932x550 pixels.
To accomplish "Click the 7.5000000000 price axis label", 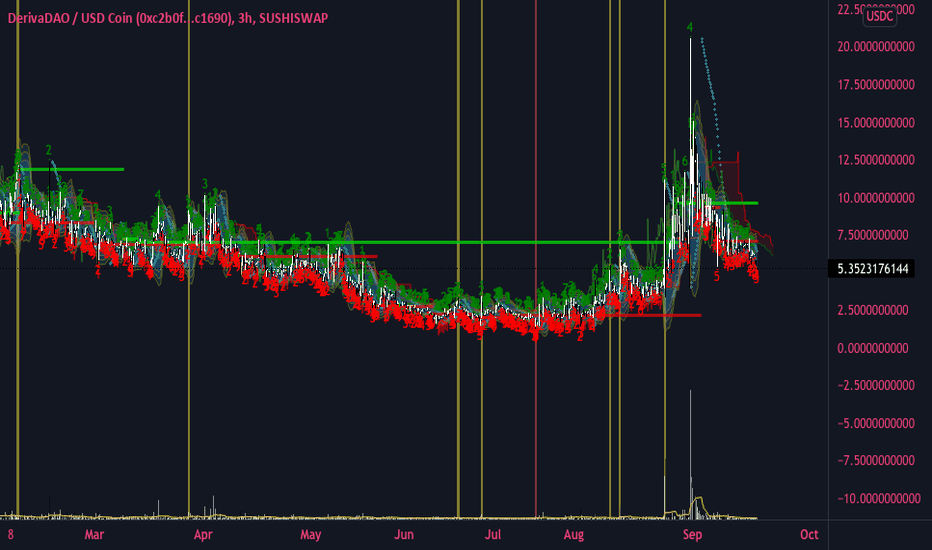I will point(873,235).
